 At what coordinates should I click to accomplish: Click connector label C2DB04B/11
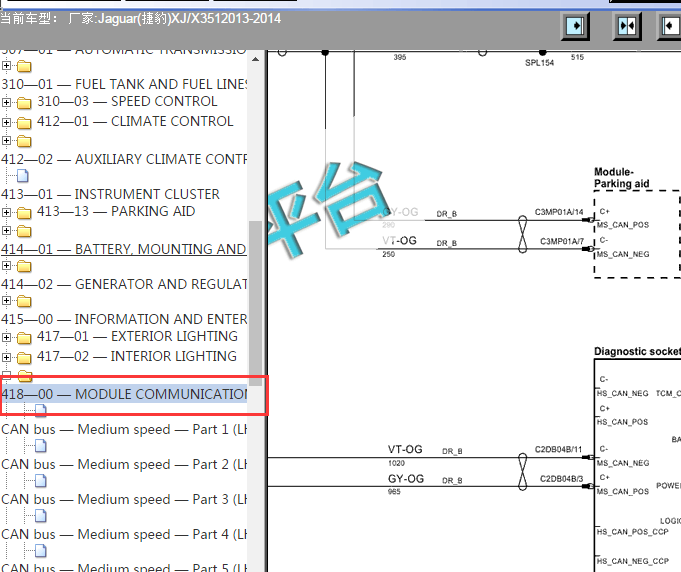click(x=558, y=450)
